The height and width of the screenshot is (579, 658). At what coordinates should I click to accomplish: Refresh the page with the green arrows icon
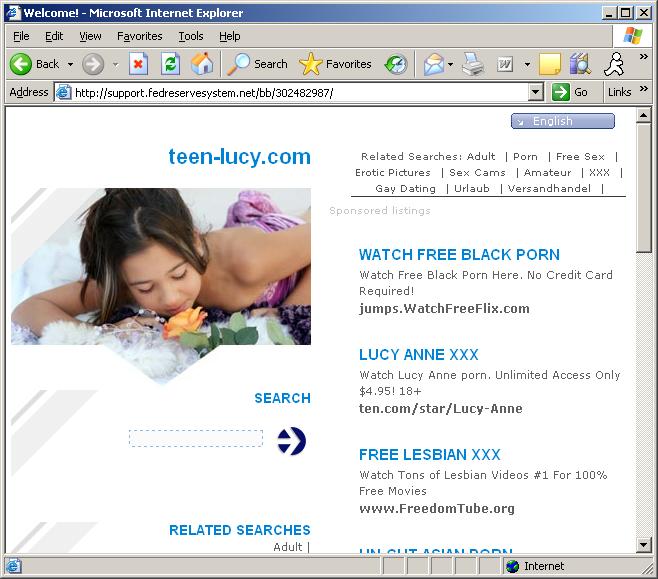[170, 64]
